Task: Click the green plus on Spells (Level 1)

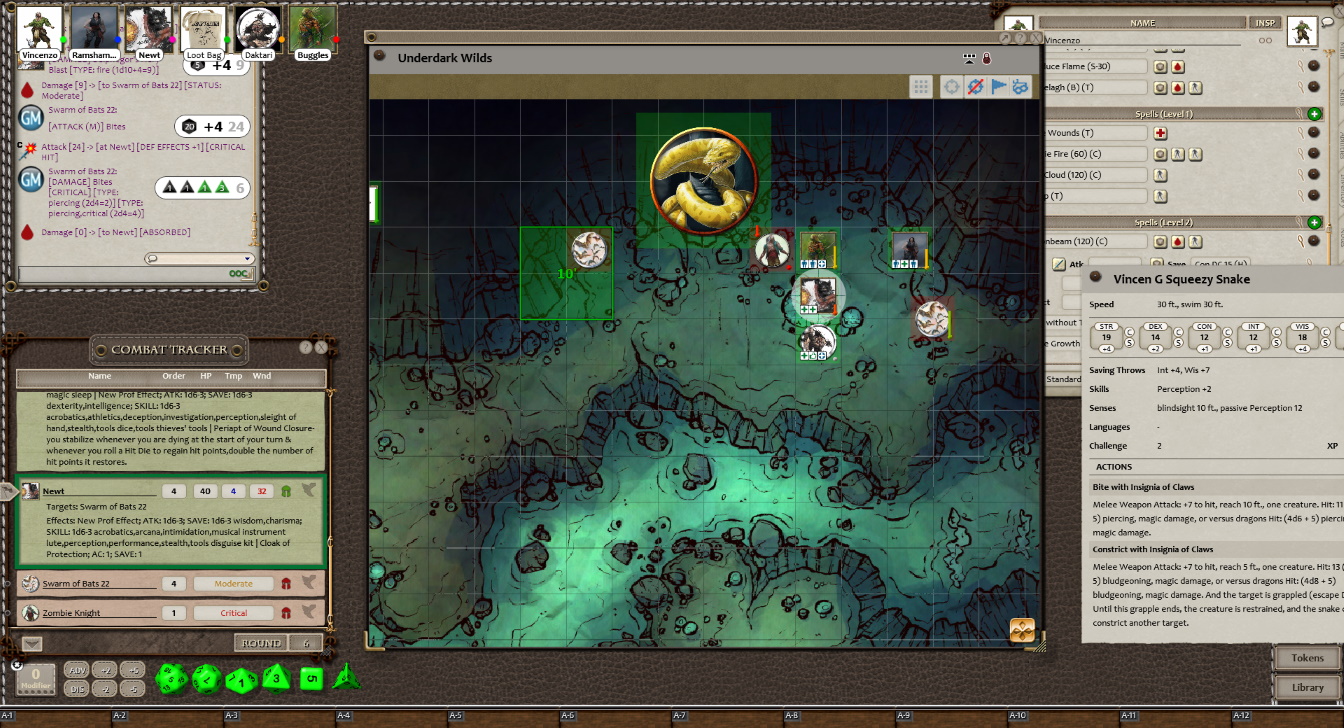Action: tap(1314, 114)
